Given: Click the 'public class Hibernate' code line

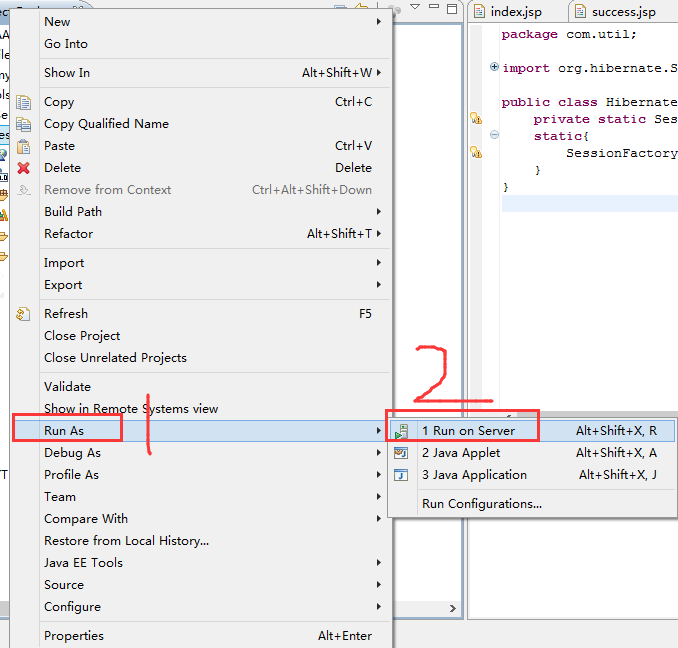Looking at the screenshot, I should [x=589, y=102].
